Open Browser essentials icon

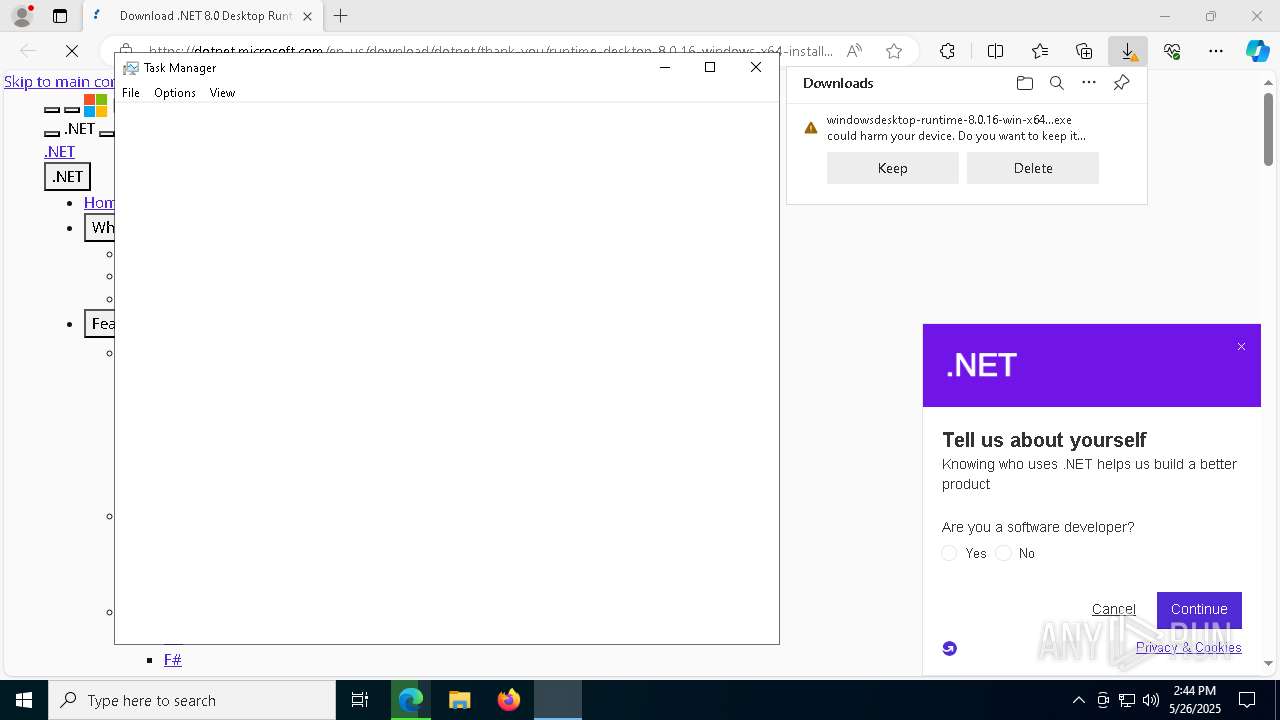pyautogui.click(x=1172, y=51)
